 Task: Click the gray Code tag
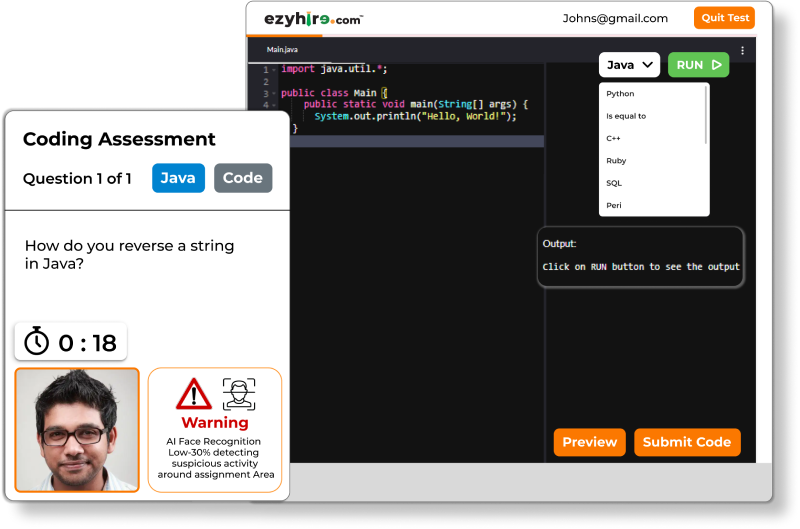[x=243, y=178]
